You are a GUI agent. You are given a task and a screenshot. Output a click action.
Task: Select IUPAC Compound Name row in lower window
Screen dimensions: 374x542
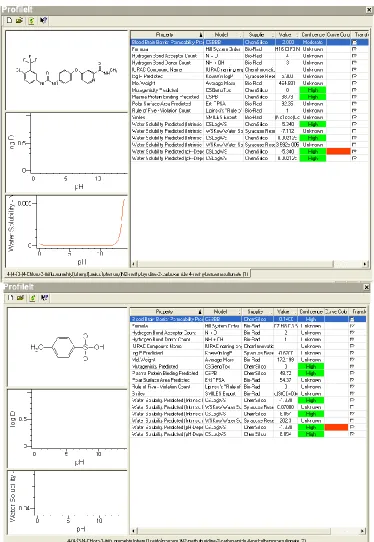[248, 346]
